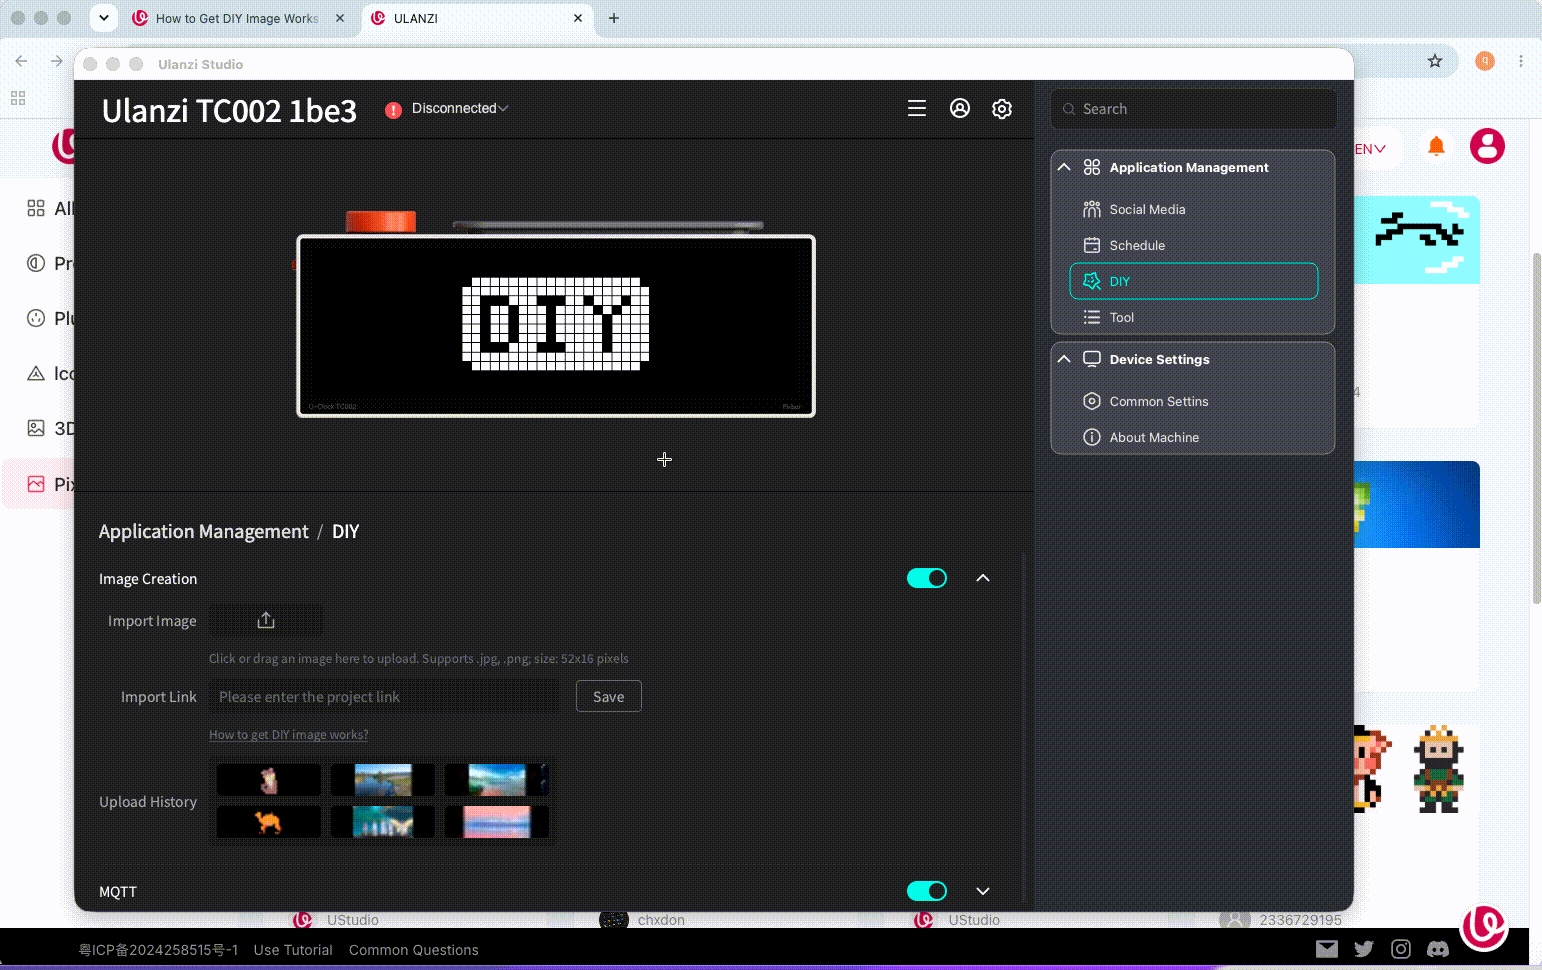Open the Instagram icon in webpage footer
The width and height of the screenshot is (1542, 970).
1401,949
